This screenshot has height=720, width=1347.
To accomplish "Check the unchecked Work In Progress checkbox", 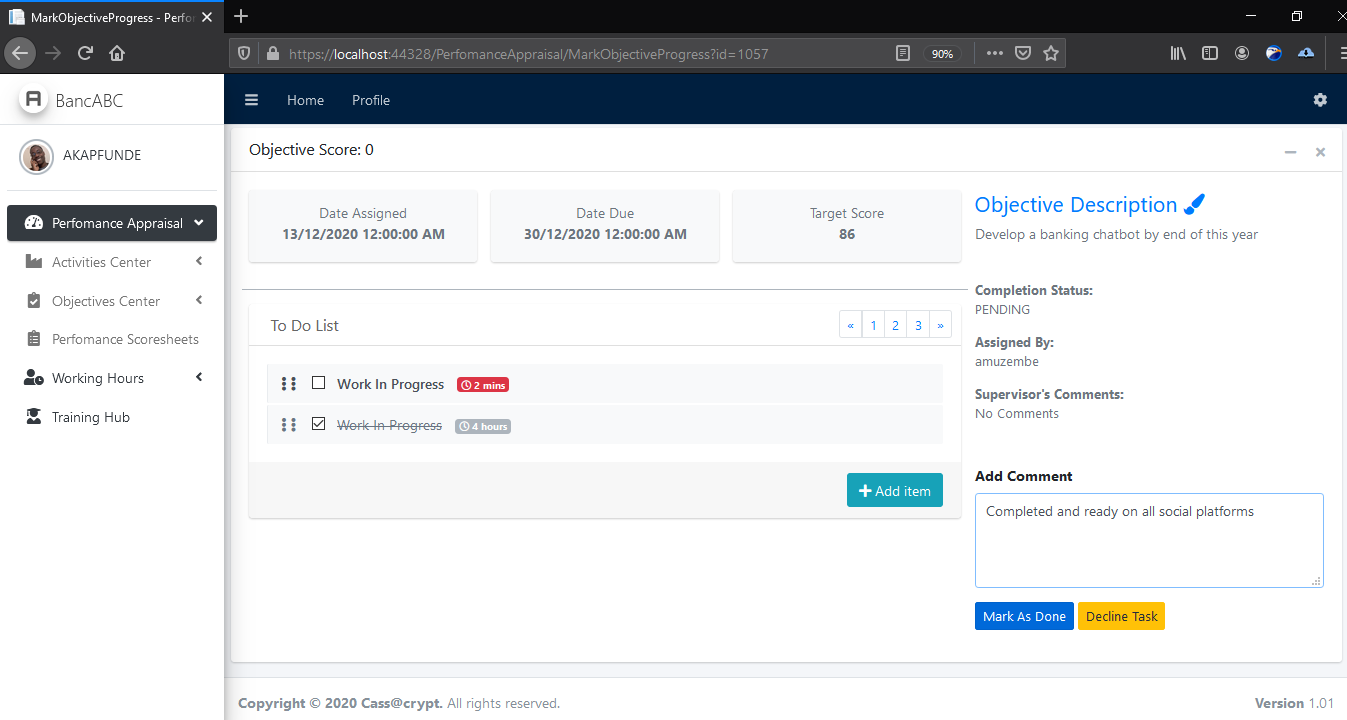I will click(319, 383).
